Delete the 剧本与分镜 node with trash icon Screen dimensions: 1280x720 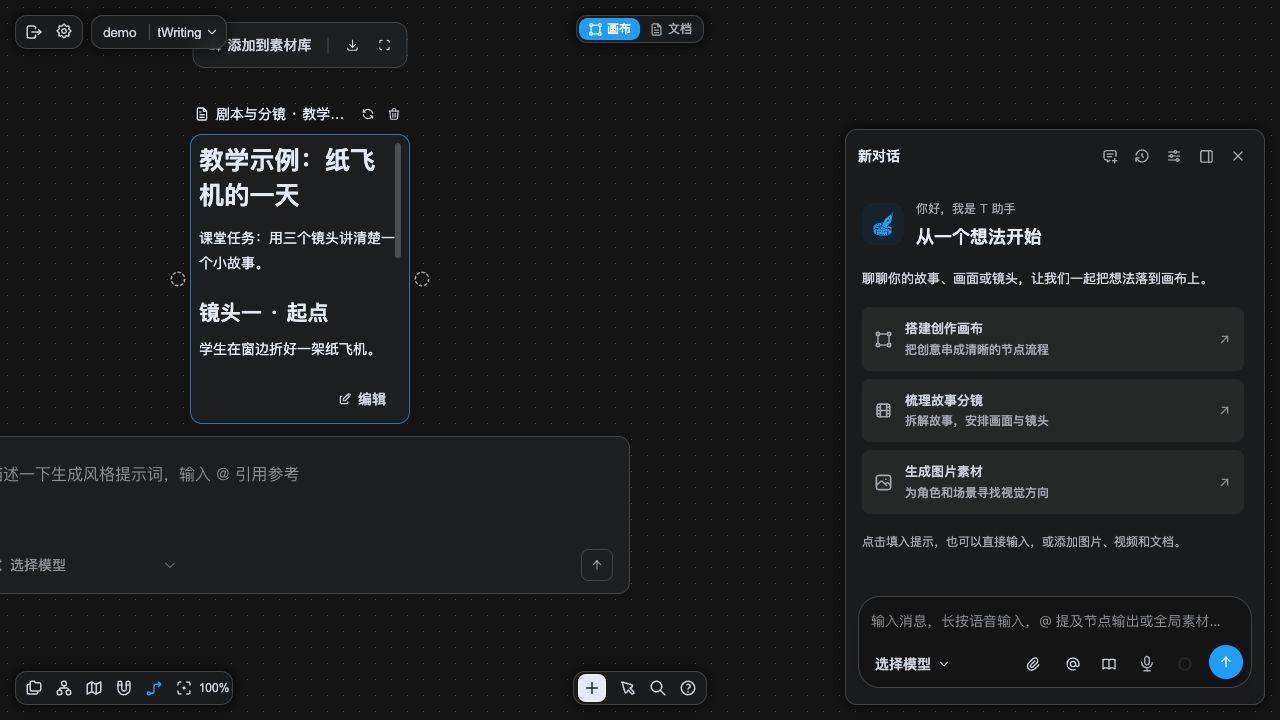click(394, 114)
